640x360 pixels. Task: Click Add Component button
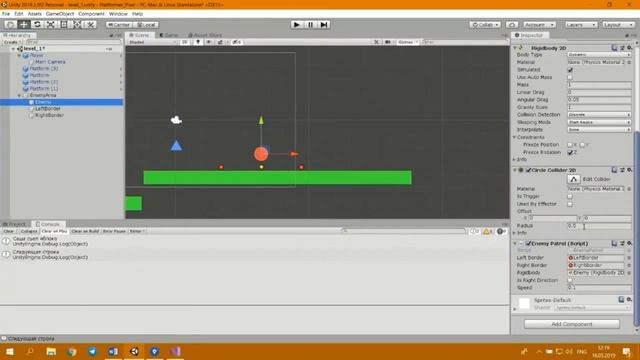tap(571, 324)
